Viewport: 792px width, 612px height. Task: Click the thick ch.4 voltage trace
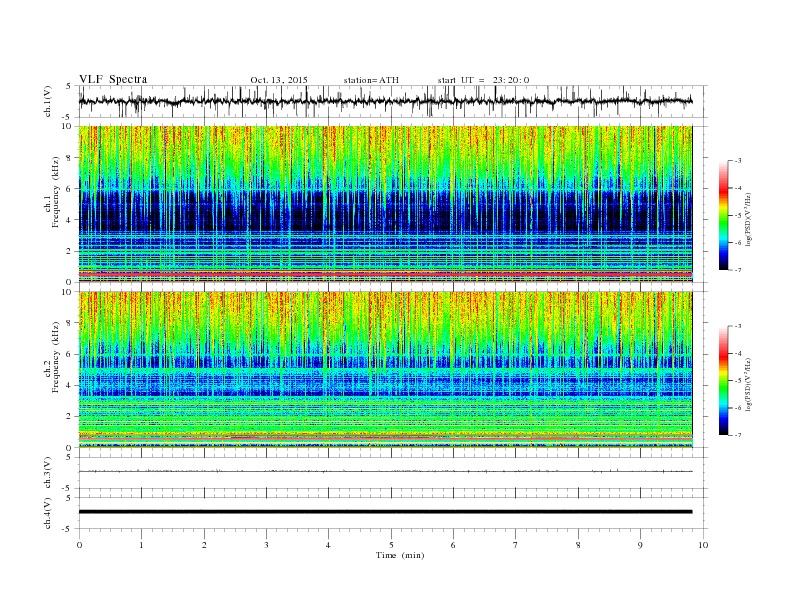click(x=385, y=512)
